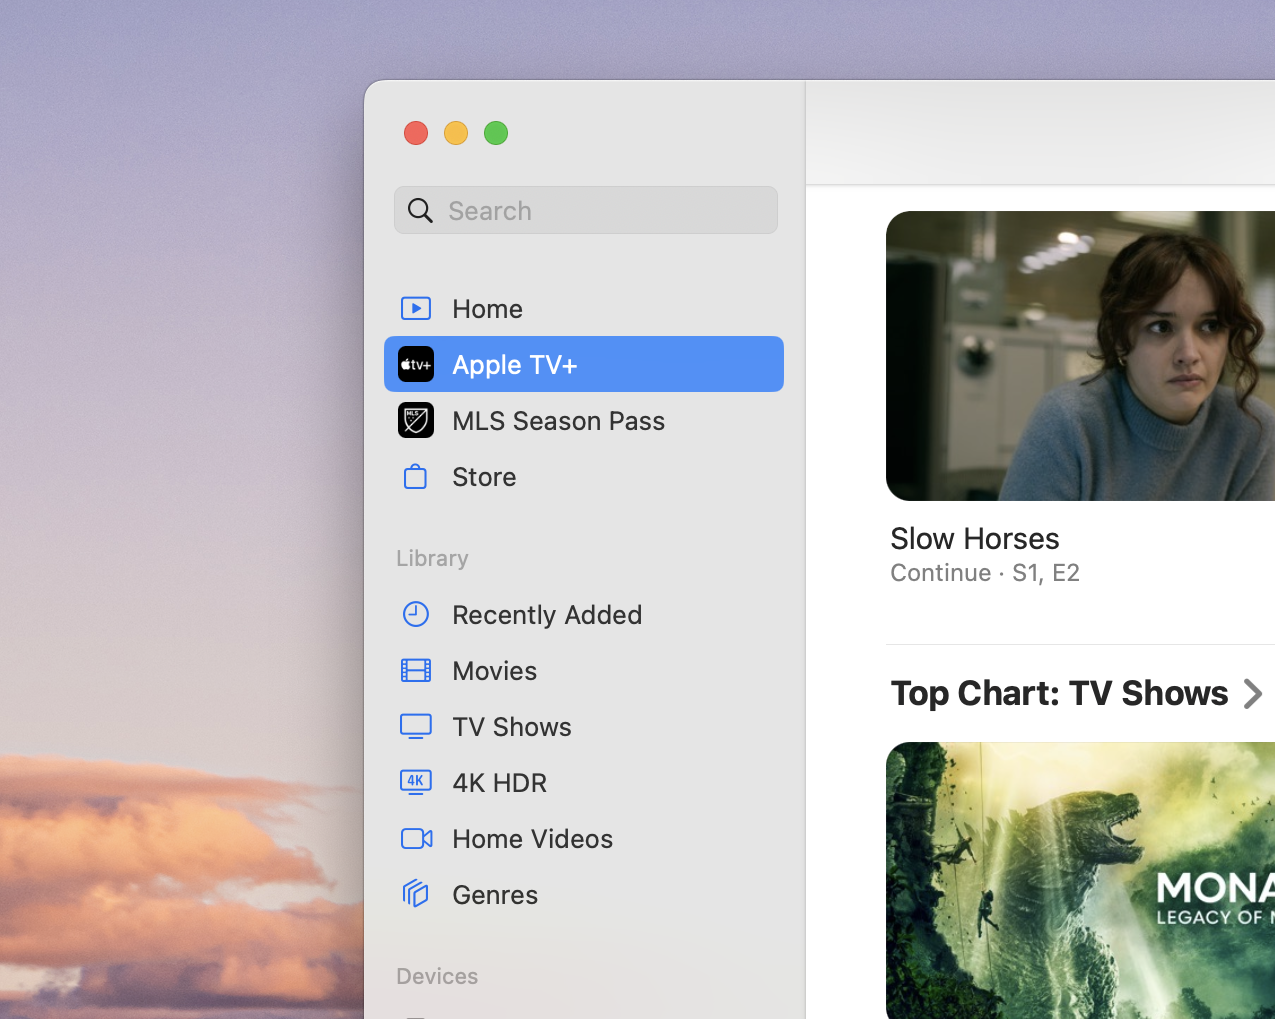Click the Movies film strip icon

point(416,670)
